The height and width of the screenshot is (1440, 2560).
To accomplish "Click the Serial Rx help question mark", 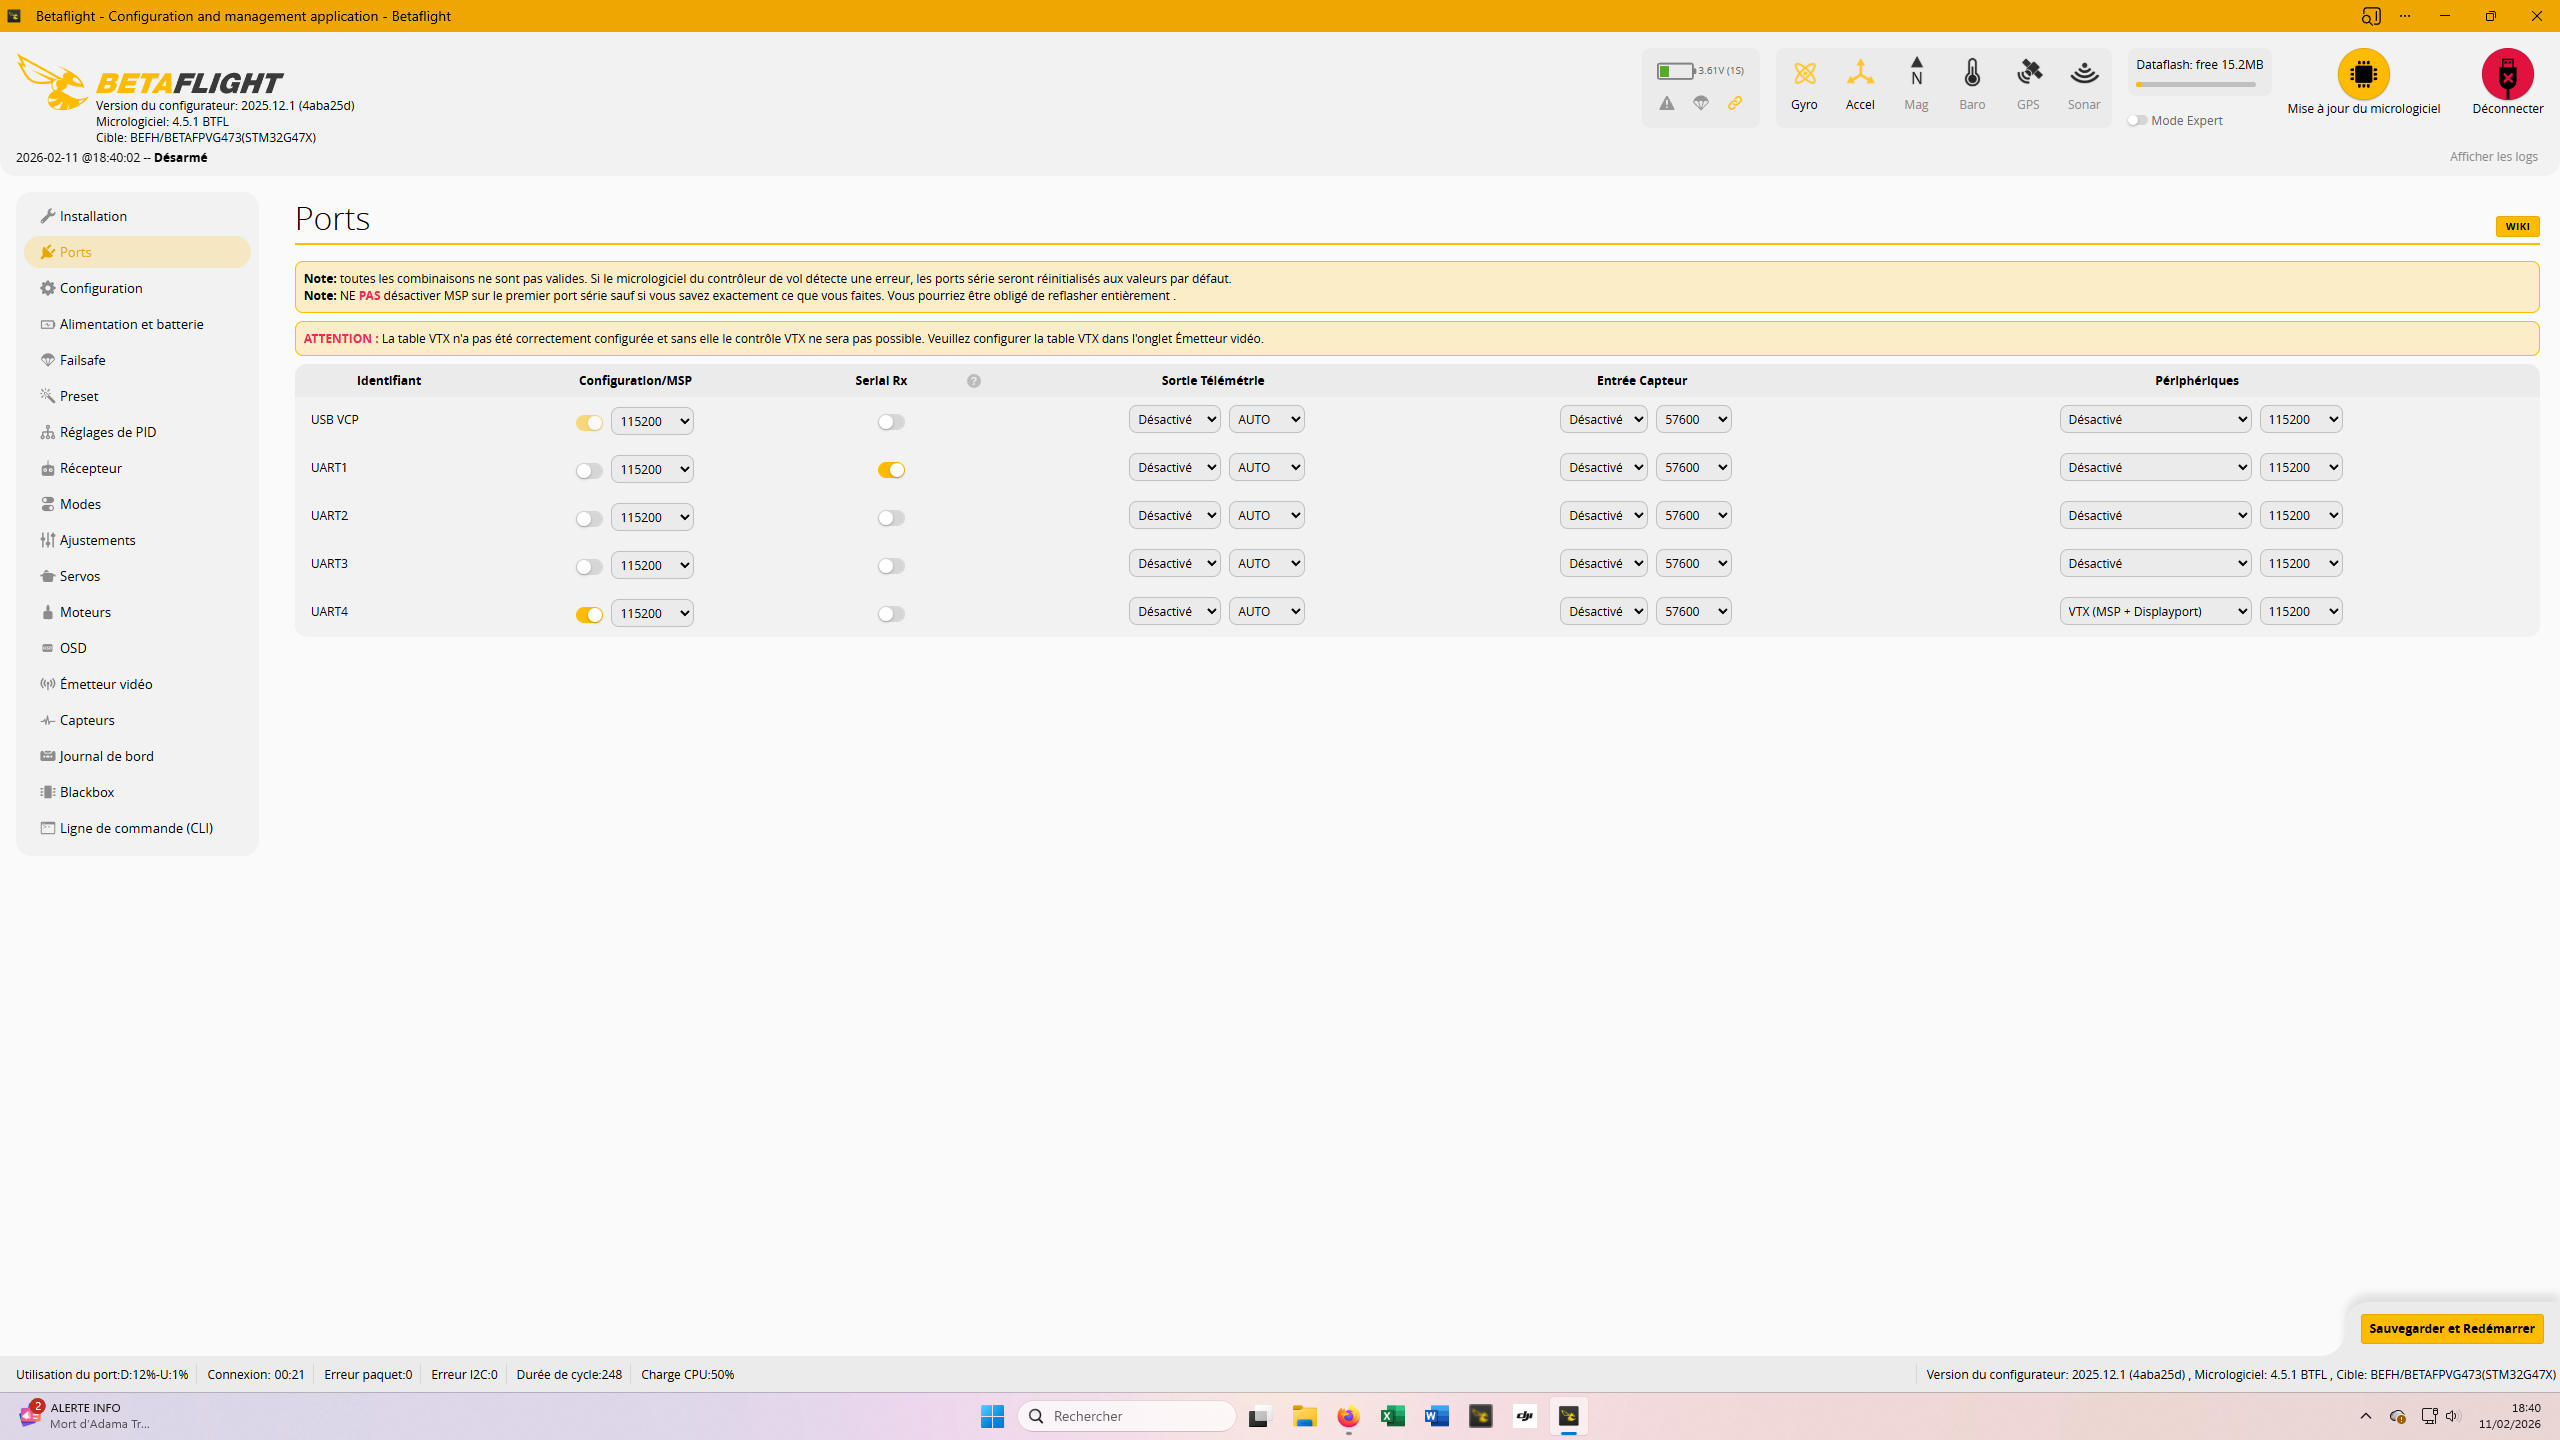I will (x=974, y=381).
